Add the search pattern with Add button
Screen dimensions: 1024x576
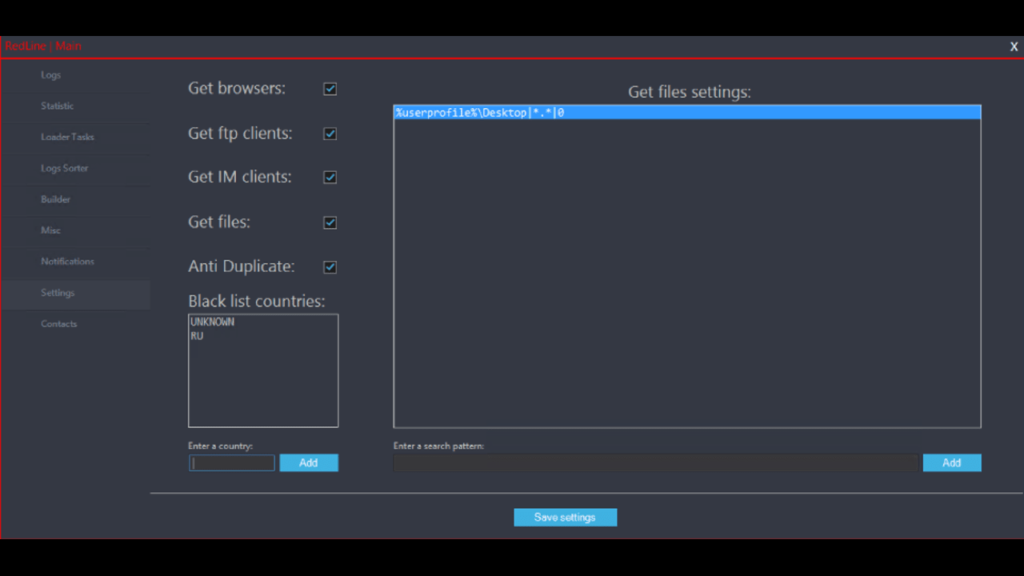pyautogui.click(x=952, y=463)
